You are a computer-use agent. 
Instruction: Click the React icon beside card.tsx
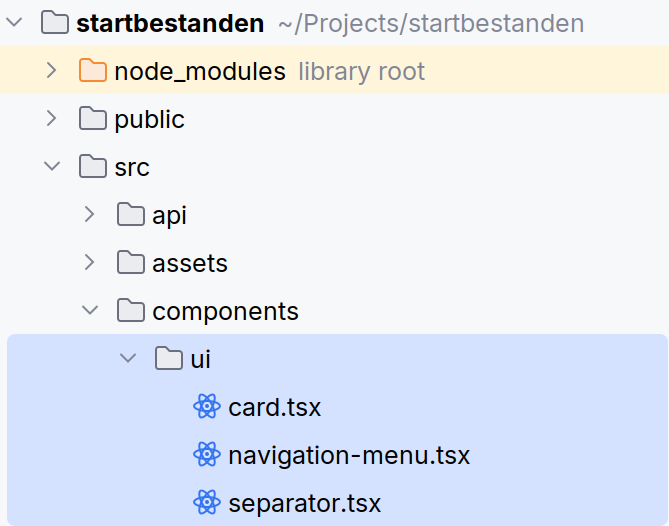[x=206, y=407]
